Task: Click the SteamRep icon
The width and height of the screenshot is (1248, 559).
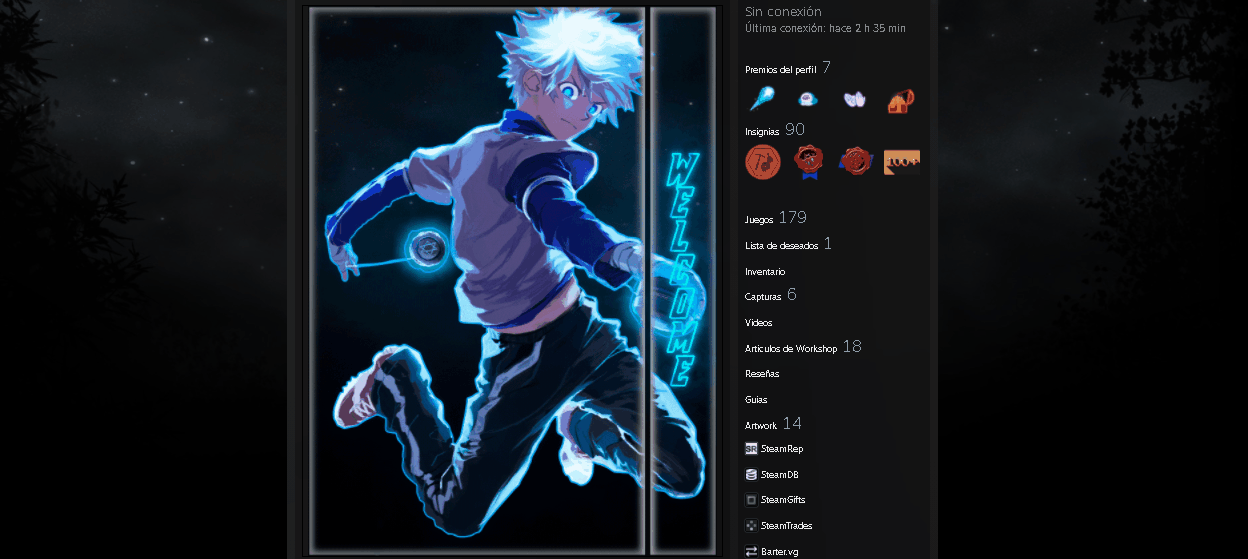Action: click(751, 449)
